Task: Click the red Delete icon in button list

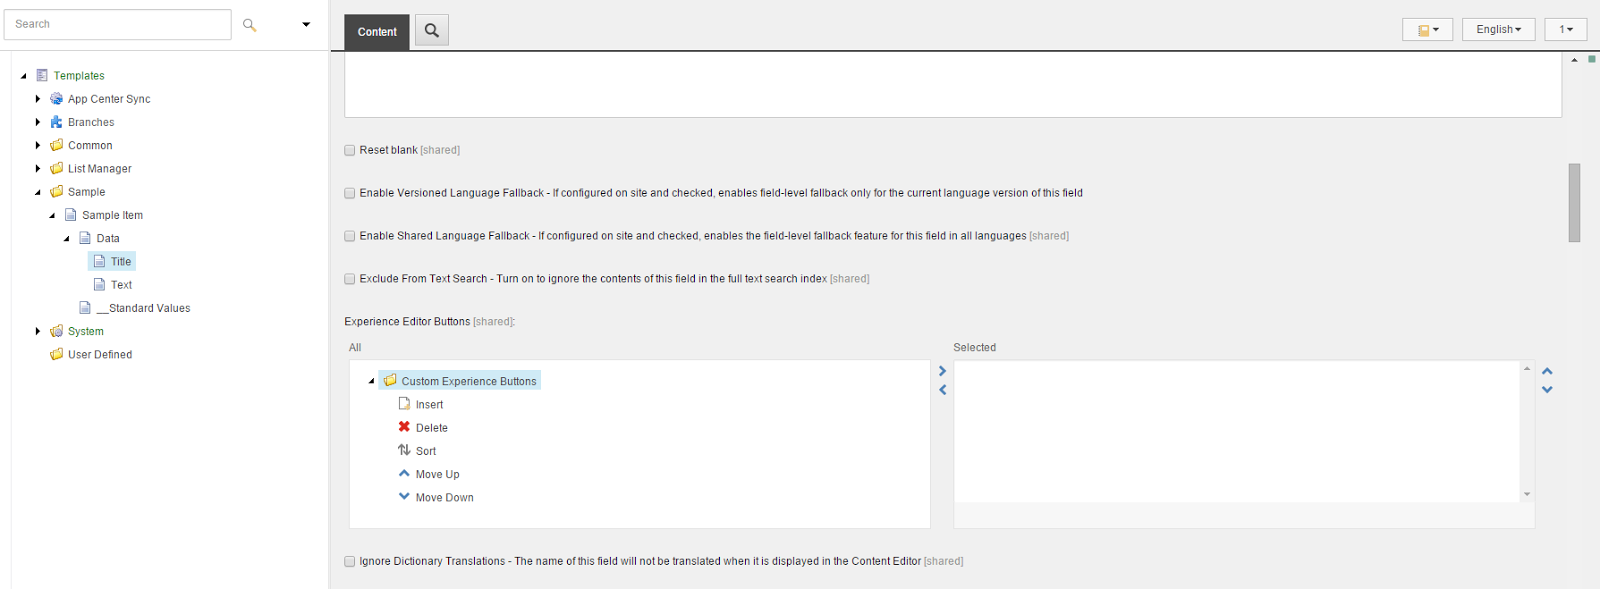Action: click(404, 427)
